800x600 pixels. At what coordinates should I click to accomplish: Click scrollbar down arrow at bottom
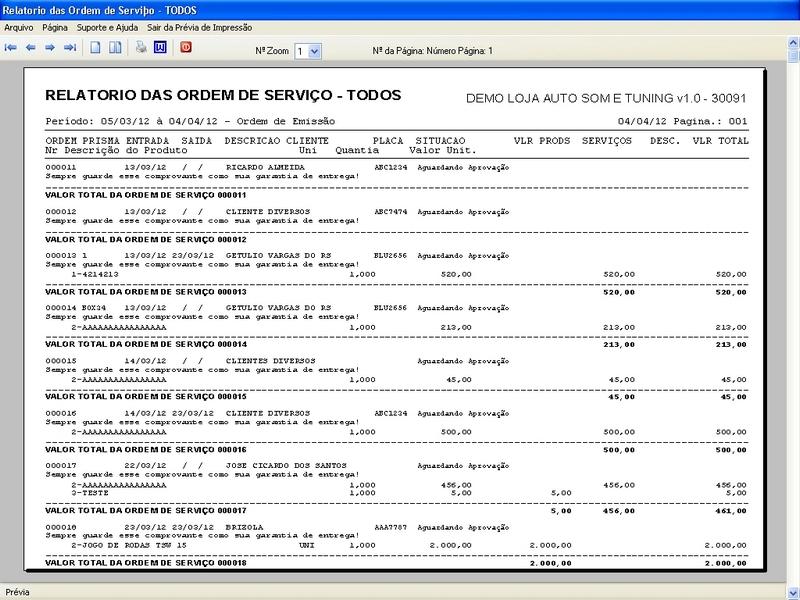click(793, 593)
